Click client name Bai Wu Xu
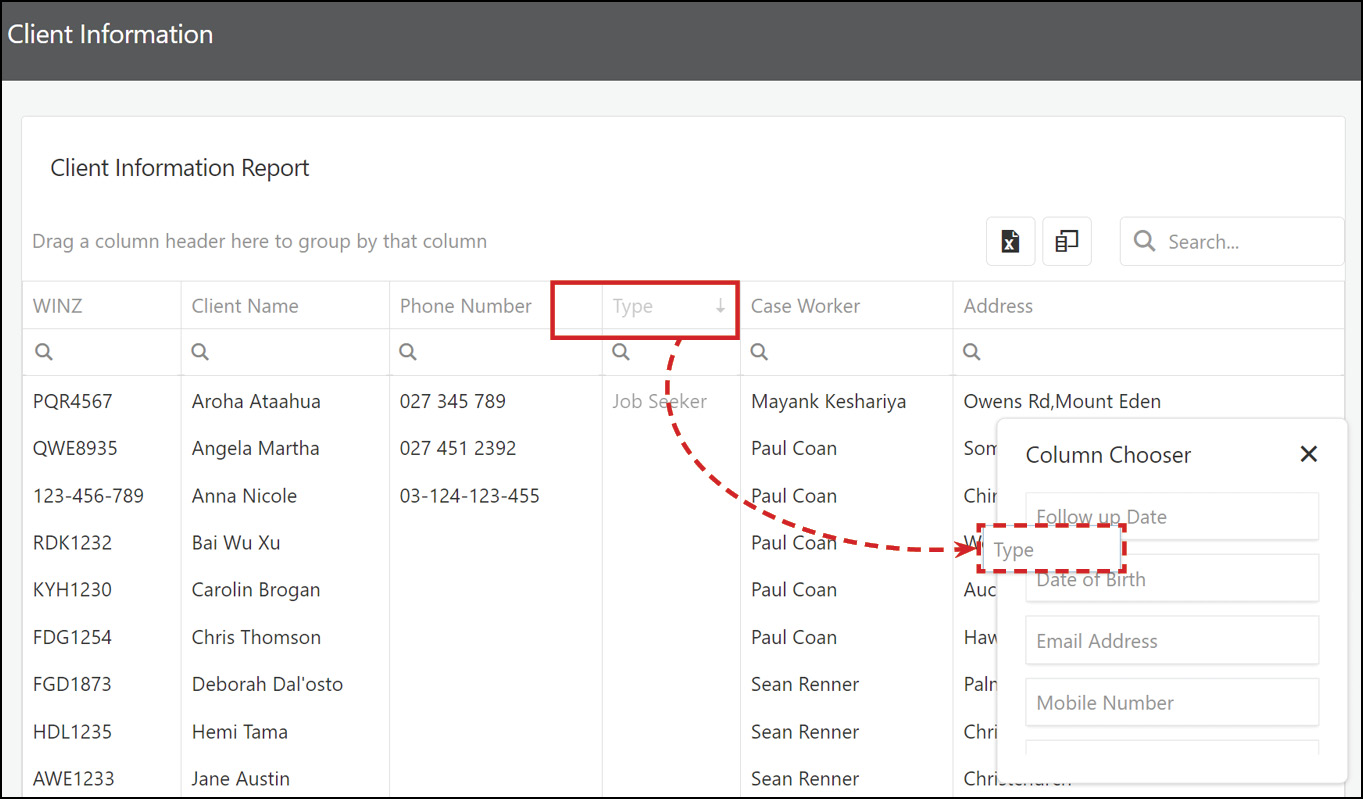Screen dimensions: 1363x799 tap(236, 543)
